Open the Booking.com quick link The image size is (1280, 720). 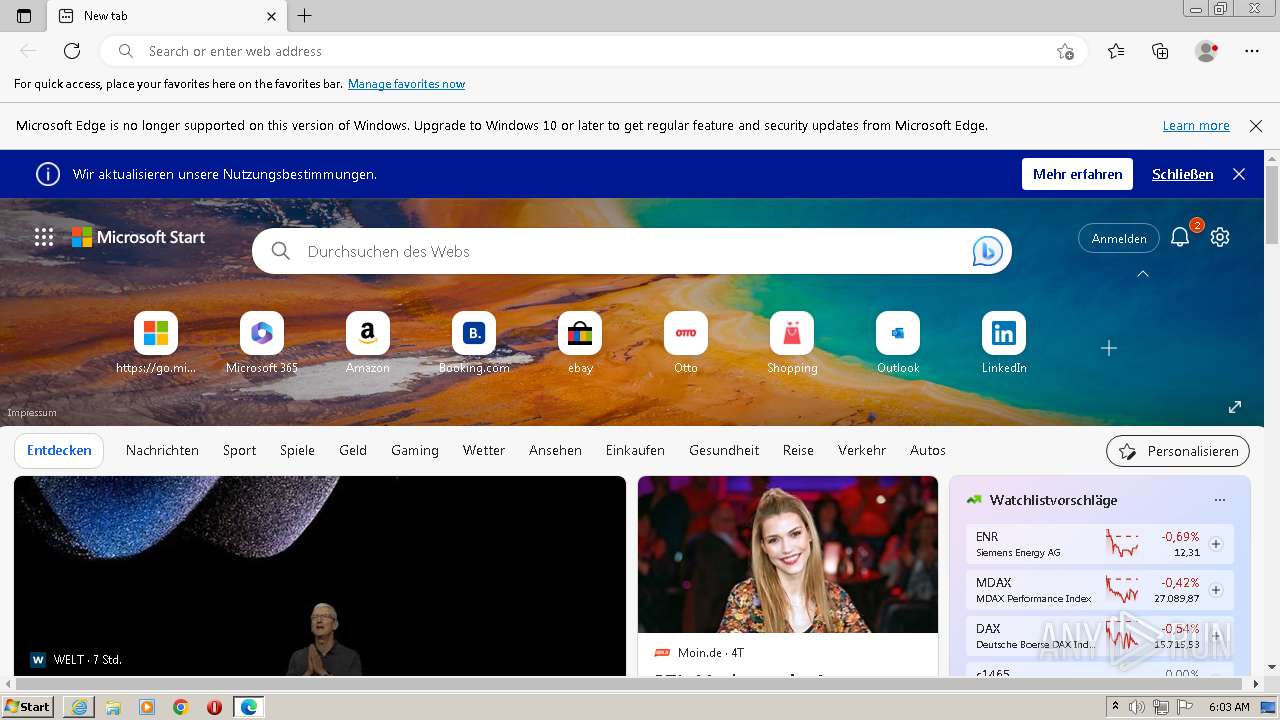click(x=474, y=343)
